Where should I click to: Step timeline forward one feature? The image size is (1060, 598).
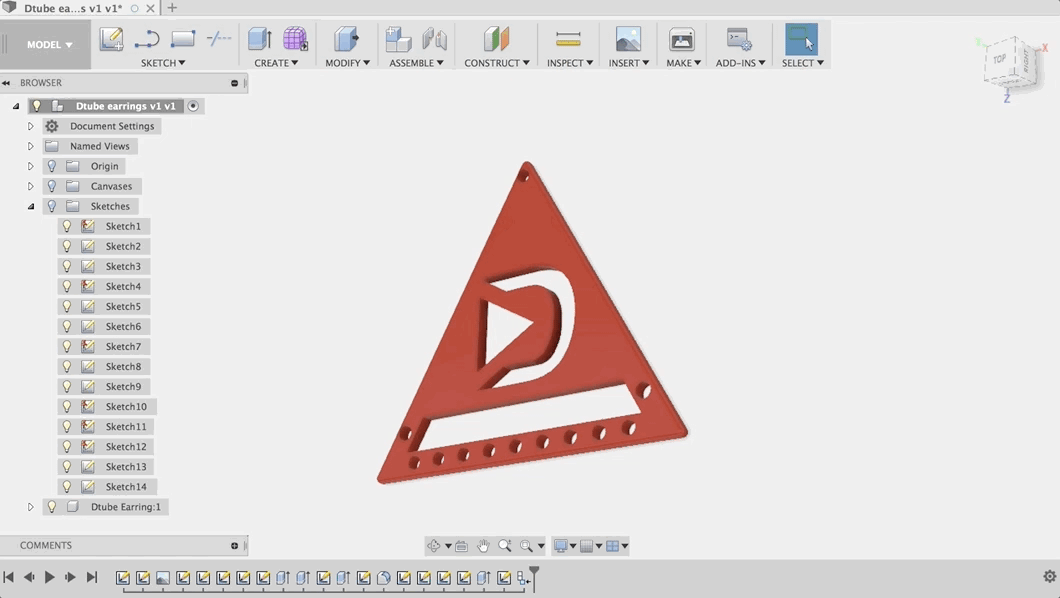(70, 577)
